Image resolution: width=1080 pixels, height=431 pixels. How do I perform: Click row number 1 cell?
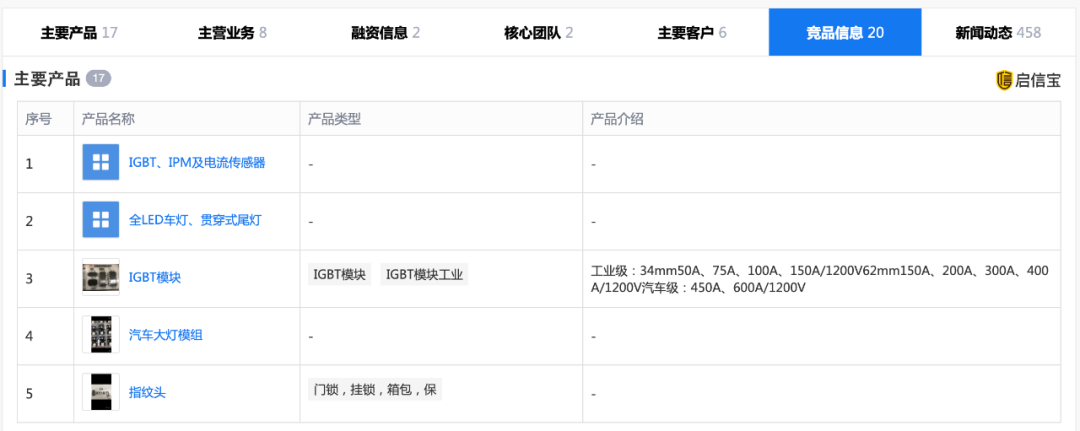click(x=45, y=164)
